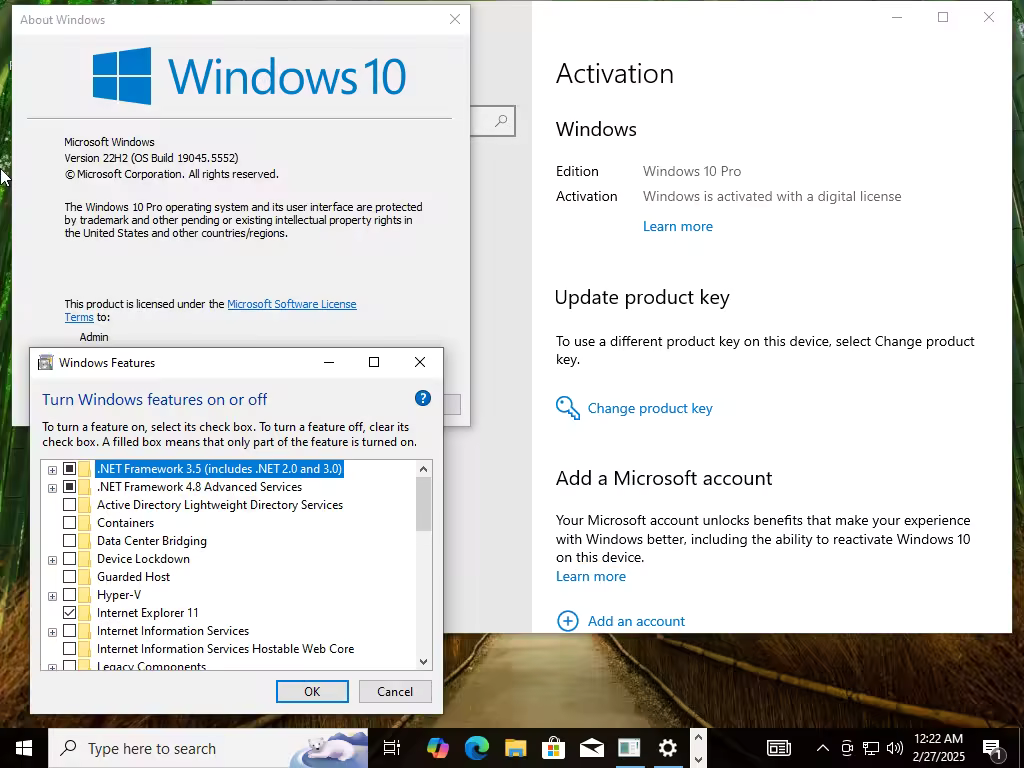Open the volume tray icon

point(895,748)
